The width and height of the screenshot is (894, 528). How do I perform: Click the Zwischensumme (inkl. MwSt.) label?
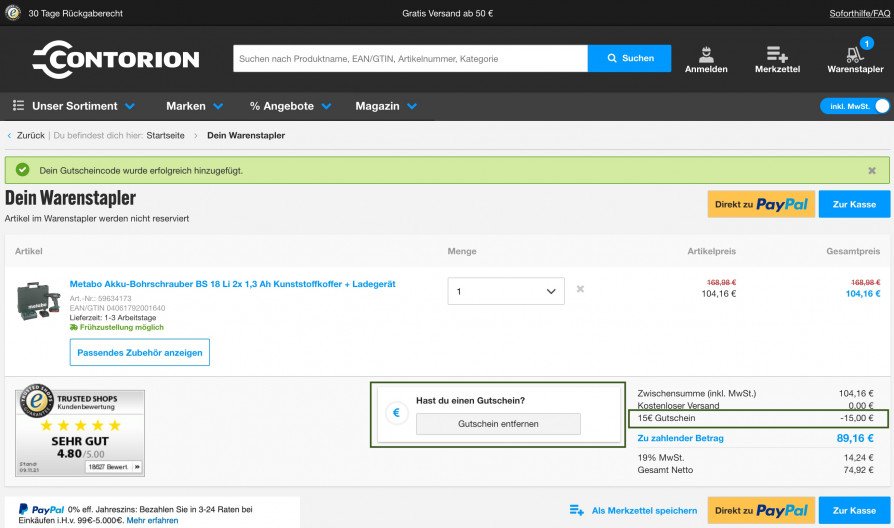click(697, 393)
